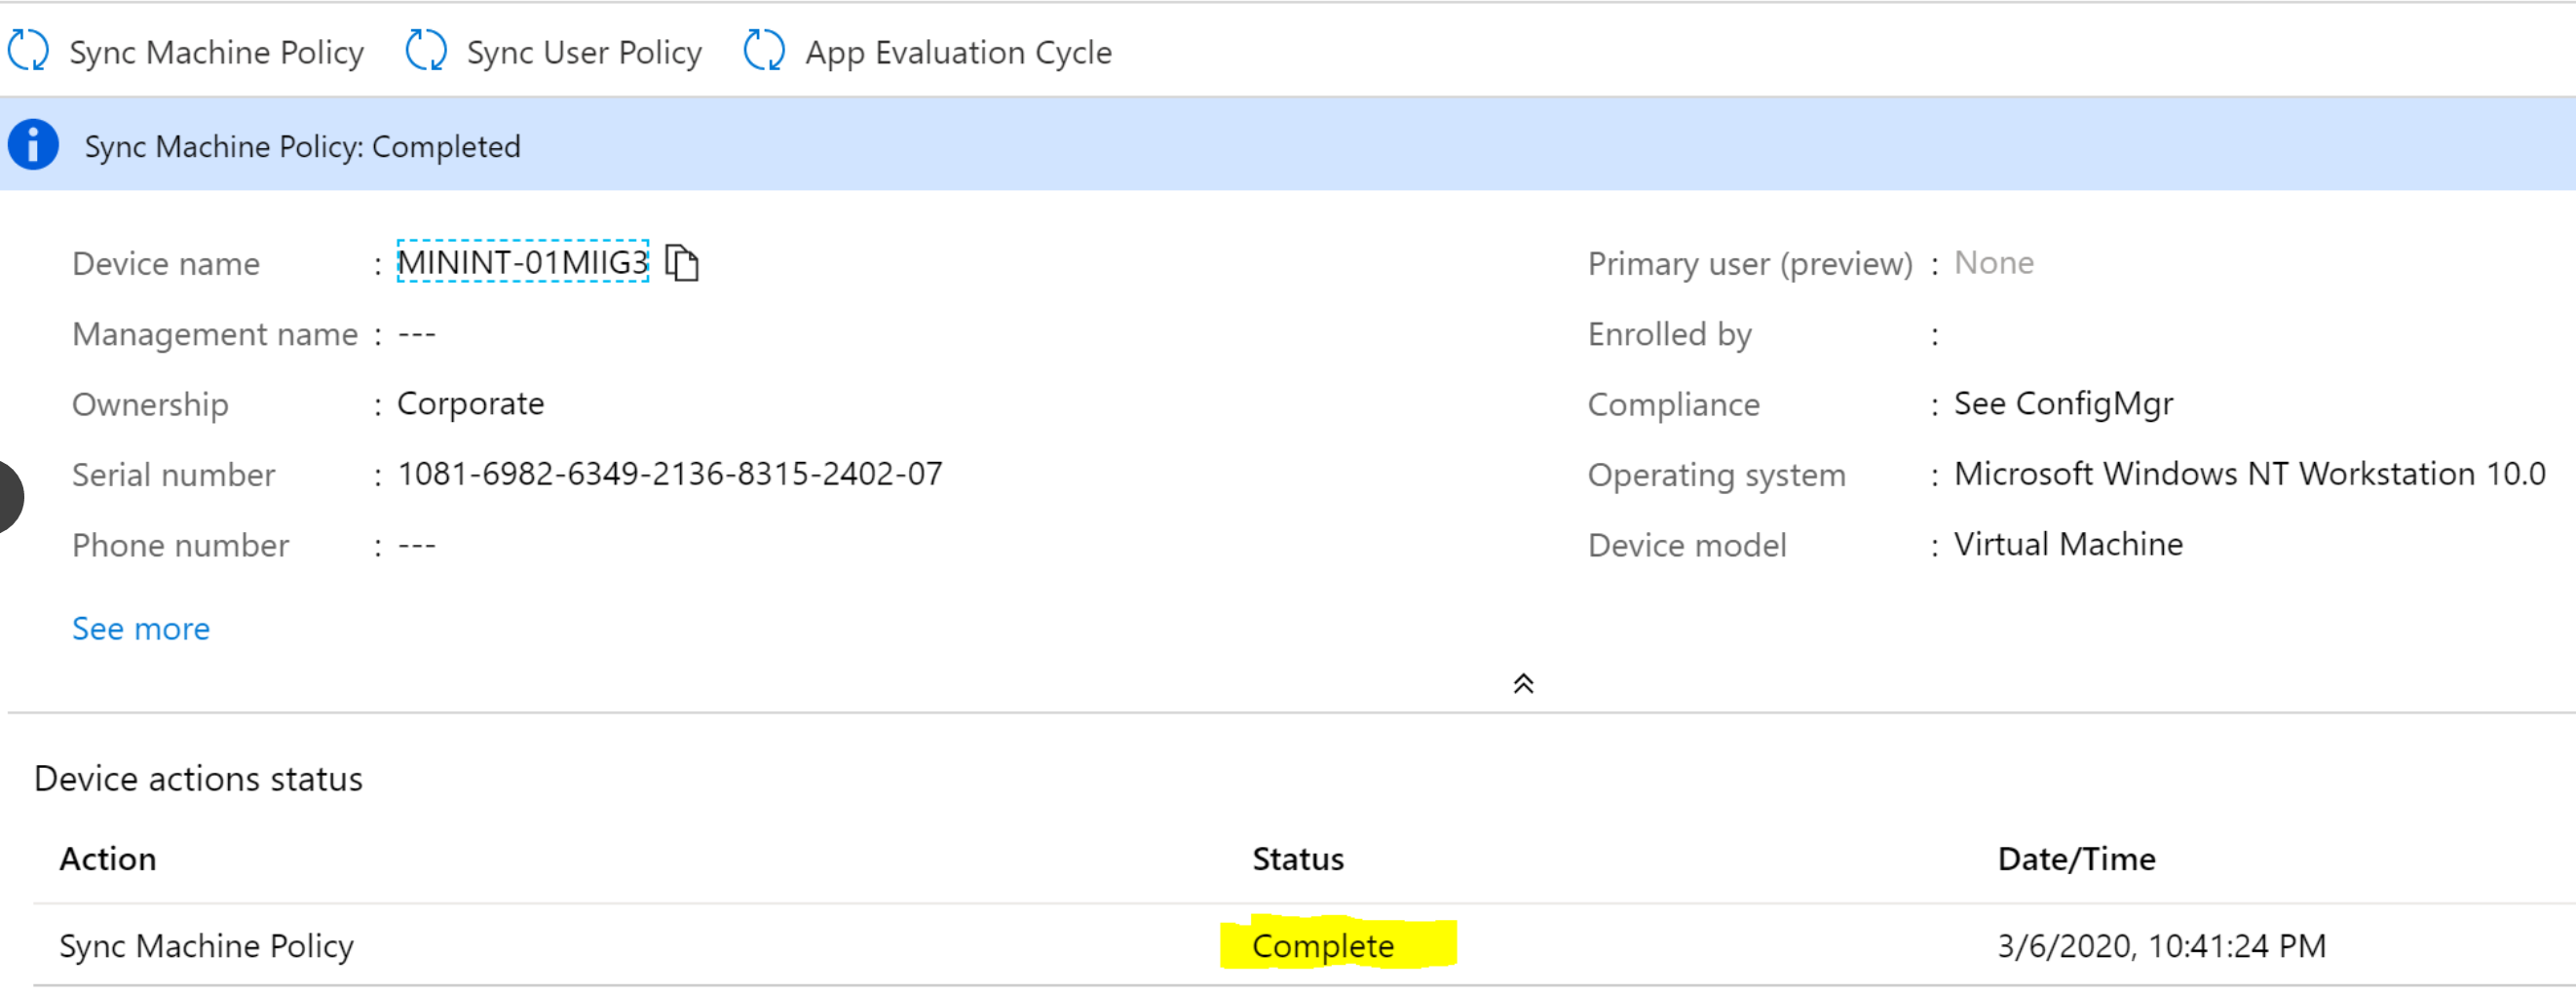2576x994 pixels.
Task: Open the dark side handle at left edge
Action: point(11,497)
